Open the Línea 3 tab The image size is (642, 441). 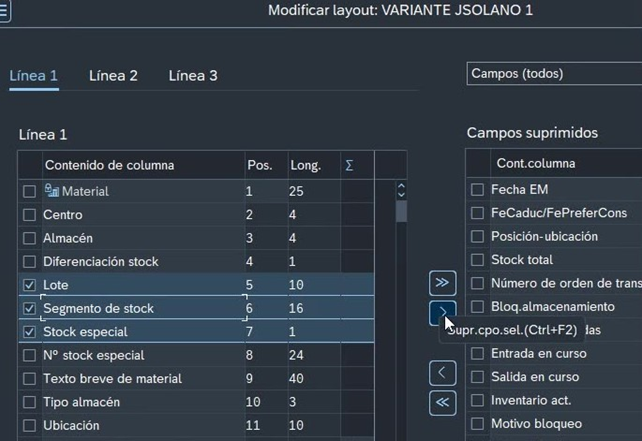point(192,75)
